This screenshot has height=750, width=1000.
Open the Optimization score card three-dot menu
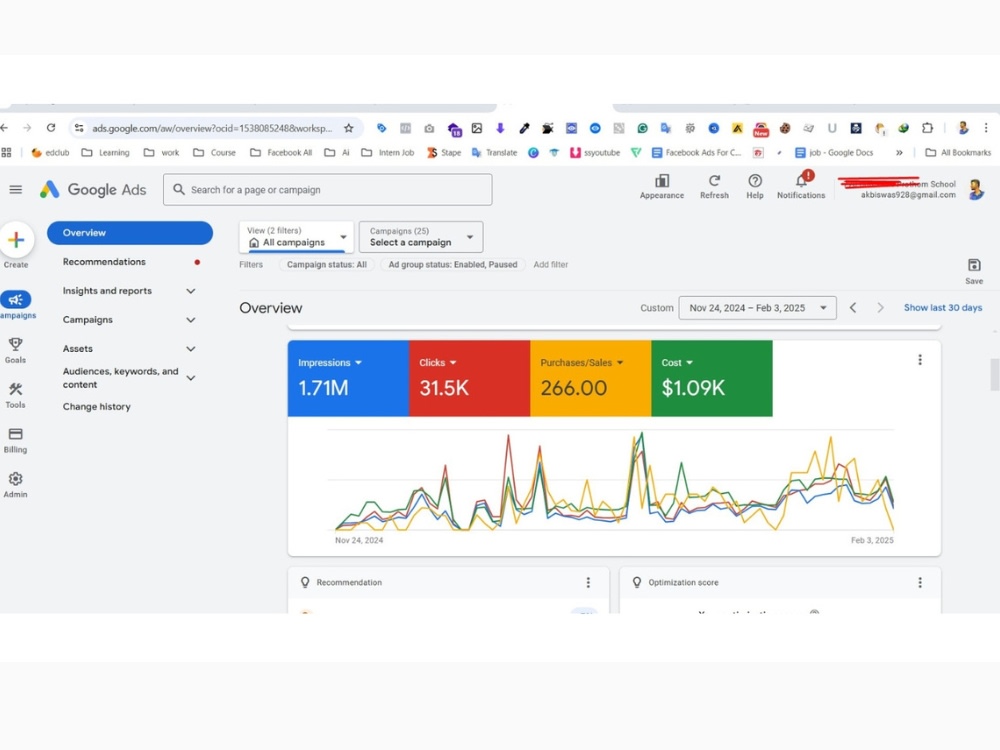pos(920,582)
